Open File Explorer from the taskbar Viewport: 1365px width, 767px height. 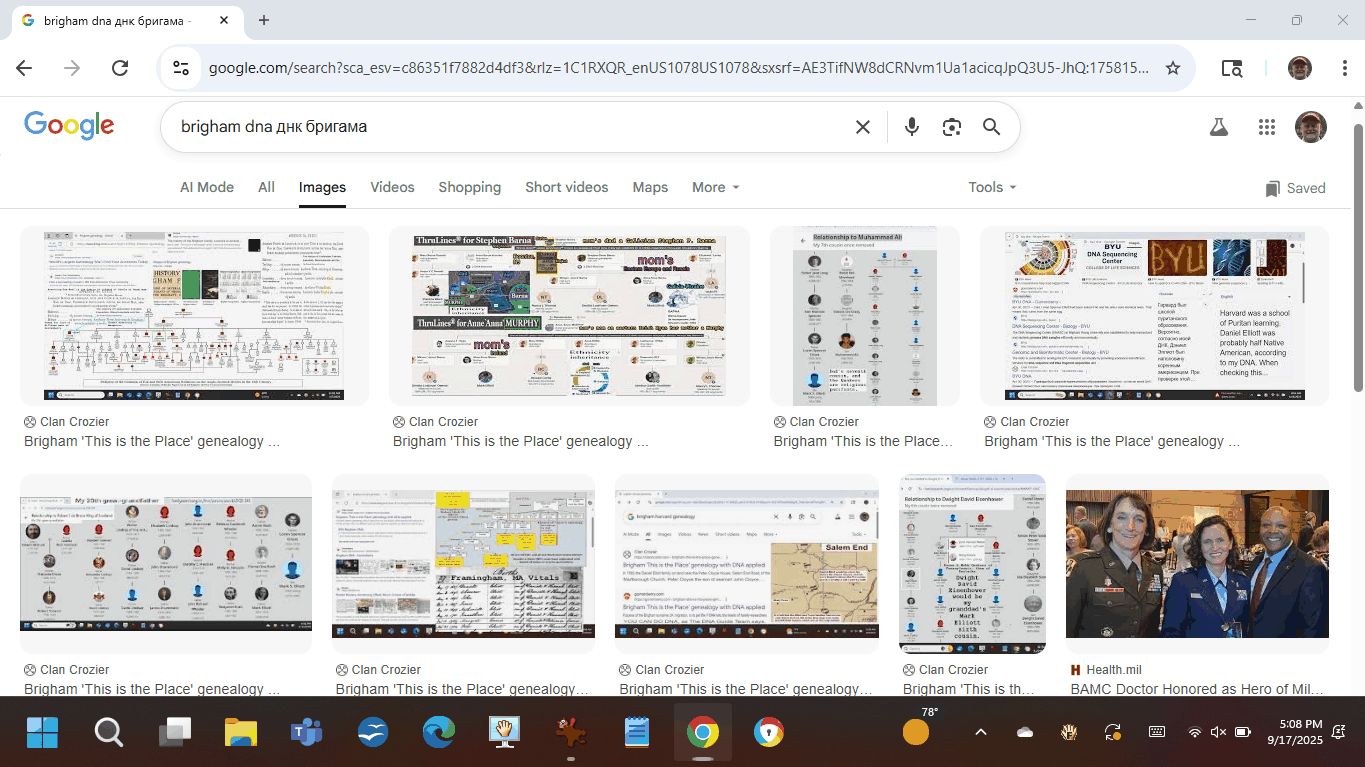click(x=241, y=733)
